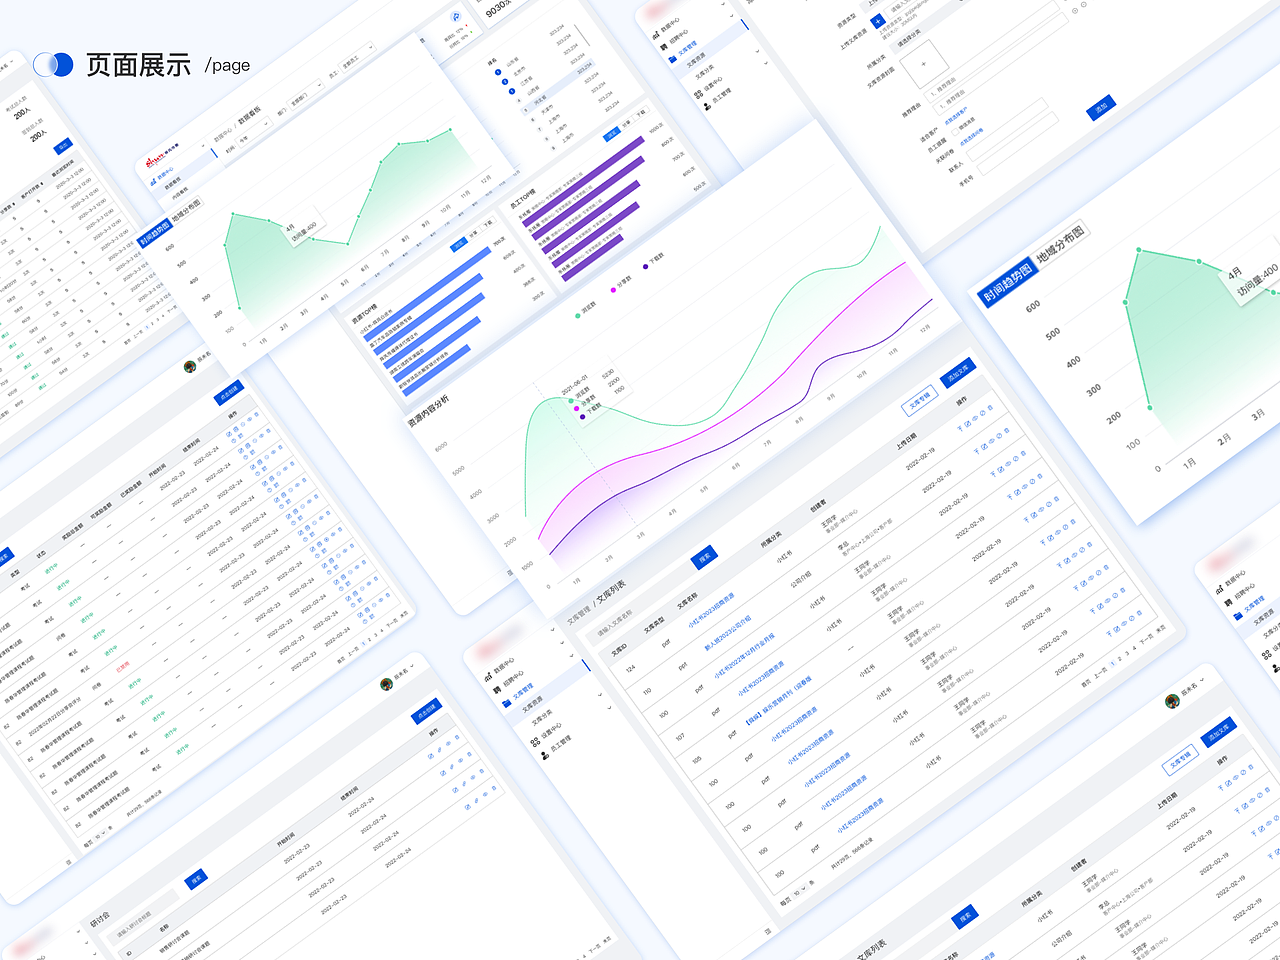Viewport: 1280px width, 960px height.
Task: Open the 10条/页 page-size dropdown
Action: (x=800, y=891)
